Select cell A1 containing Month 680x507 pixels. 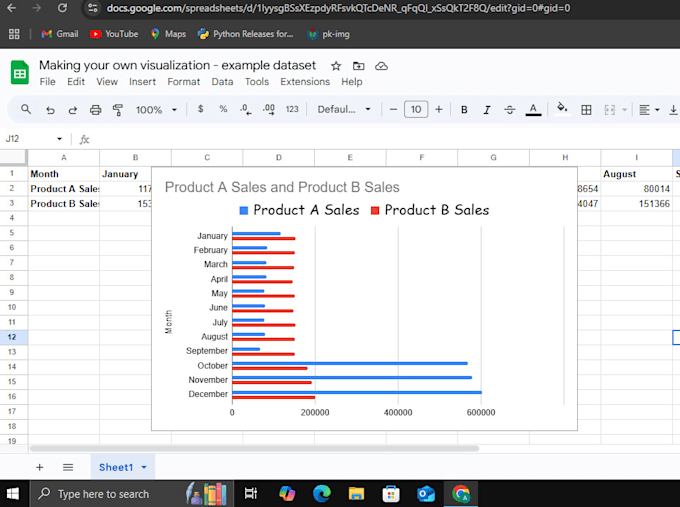pyautogui.click(x=64, y=174)
